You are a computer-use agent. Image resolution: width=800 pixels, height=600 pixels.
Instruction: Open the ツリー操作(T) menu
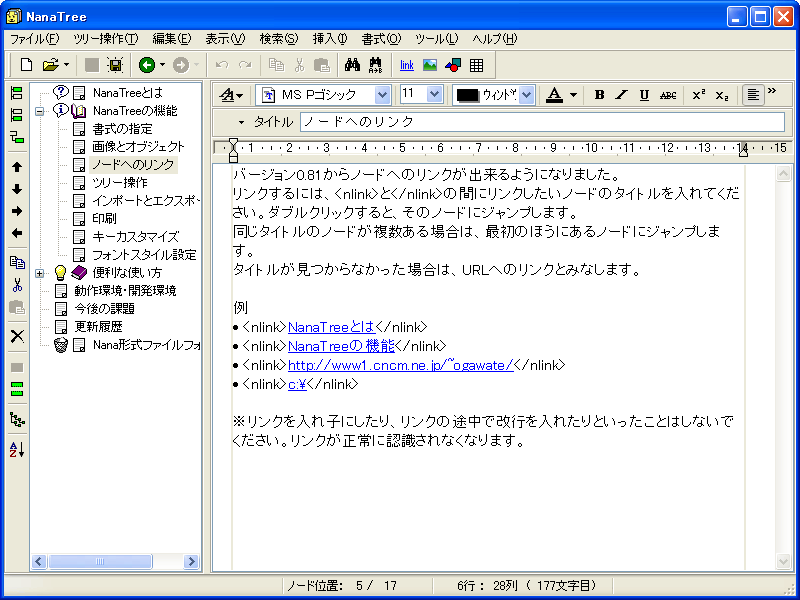(x=105, y=39)
